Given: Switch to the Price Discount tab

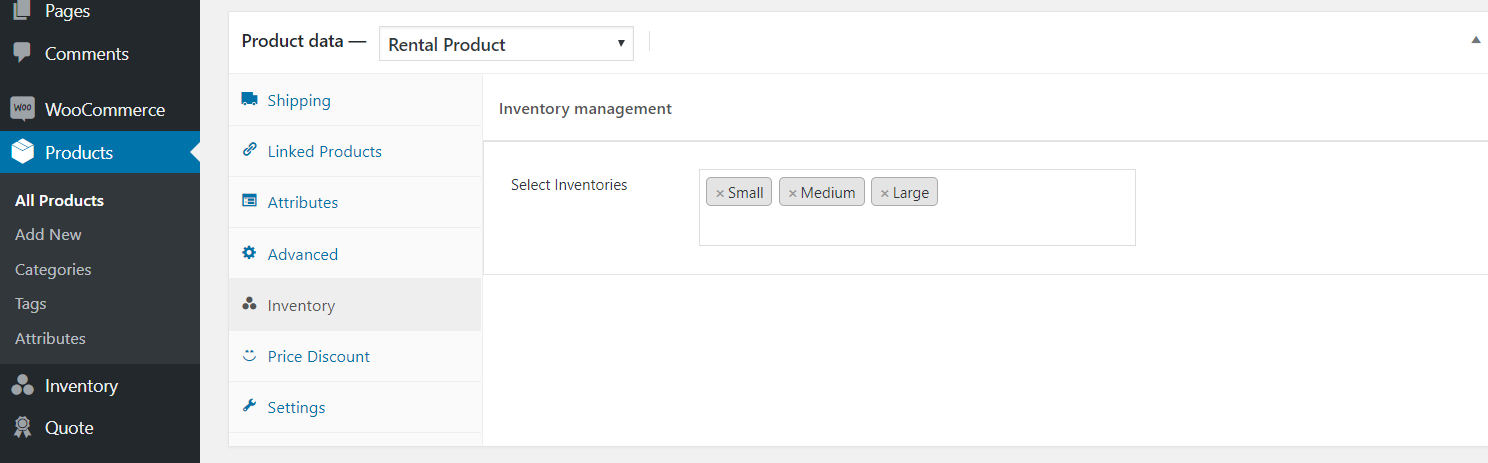Looking at the screenshot, I should [x=318, y=356].
